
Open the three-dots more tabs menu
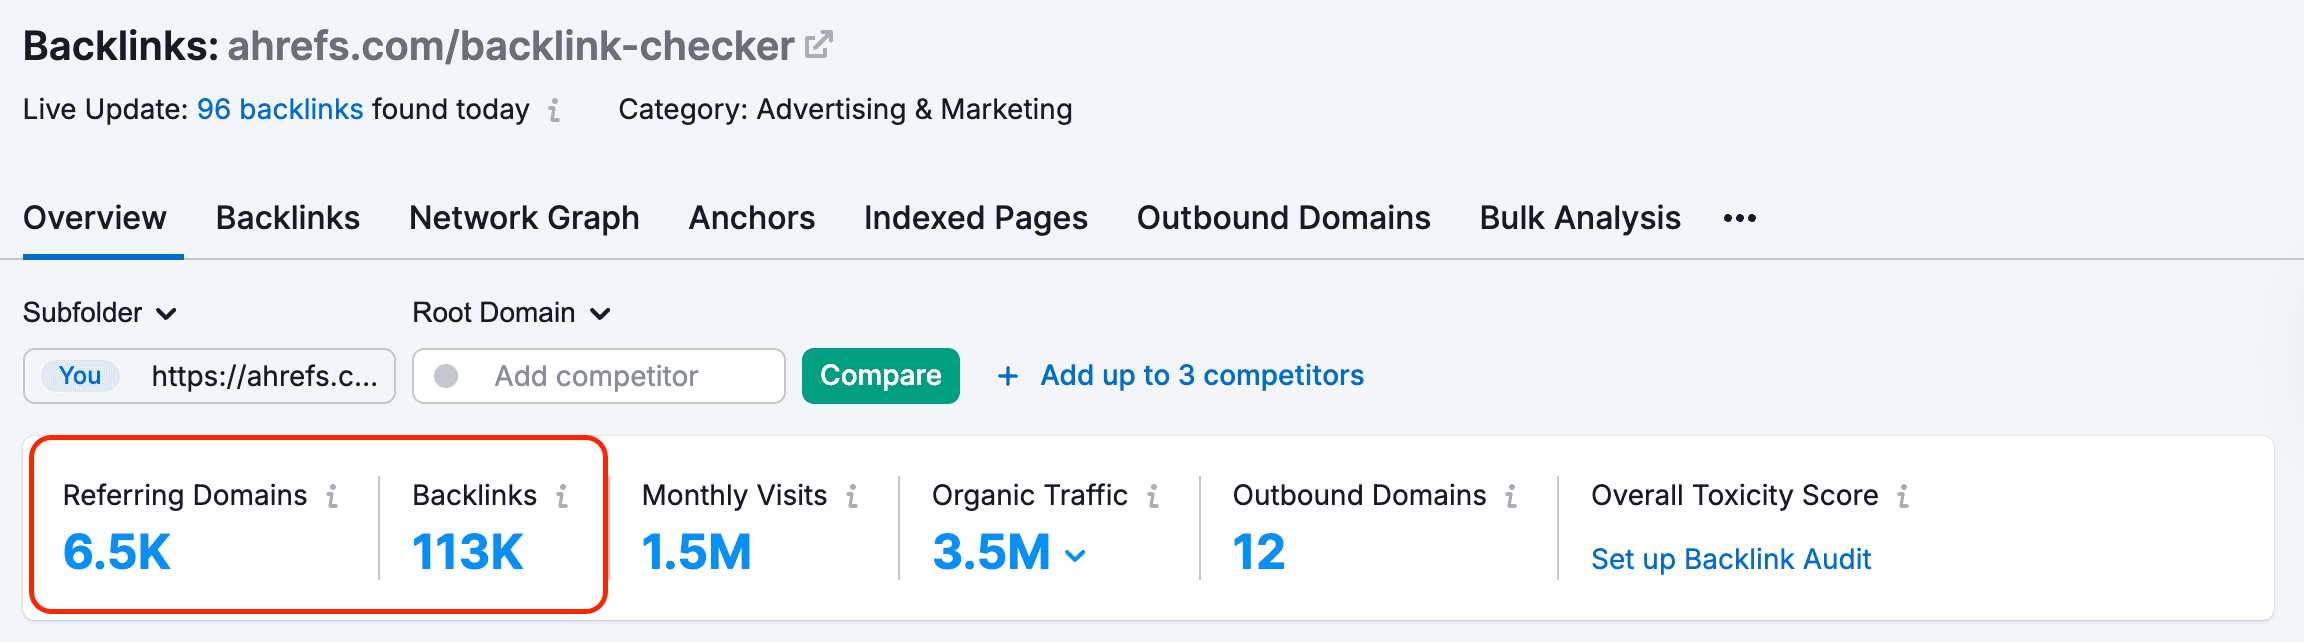(1740, 218)
